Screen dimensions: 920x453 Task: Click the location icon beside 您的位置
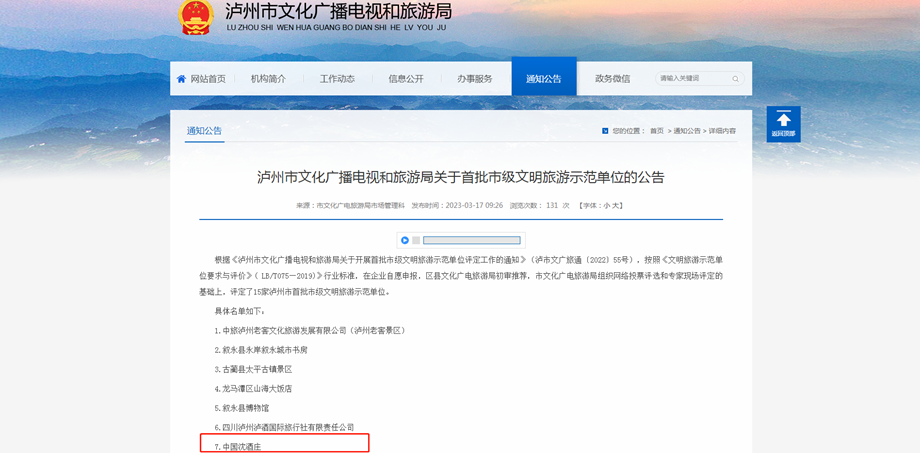pos(605,131)
